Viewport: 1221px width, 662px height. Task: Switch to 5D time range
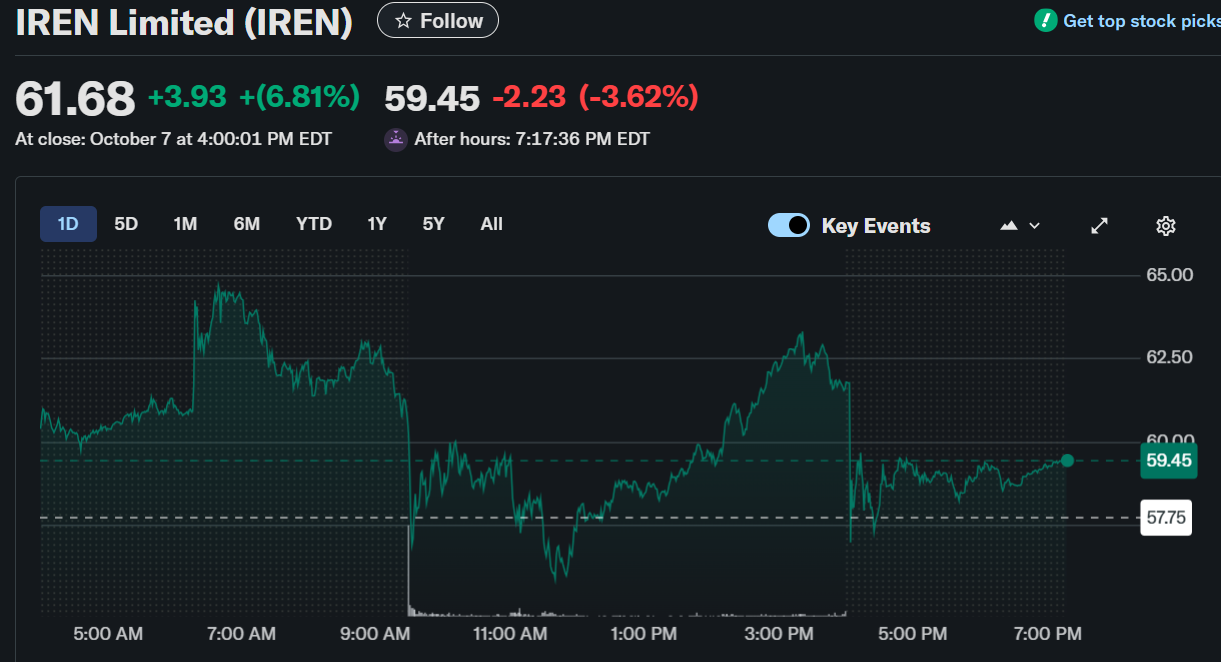(x=126, y=224)
